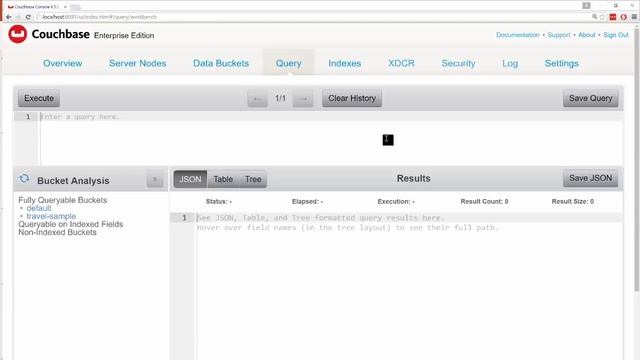Go to next query in history
The height and width of the screenshot is (360, 640).
point(303,99)
